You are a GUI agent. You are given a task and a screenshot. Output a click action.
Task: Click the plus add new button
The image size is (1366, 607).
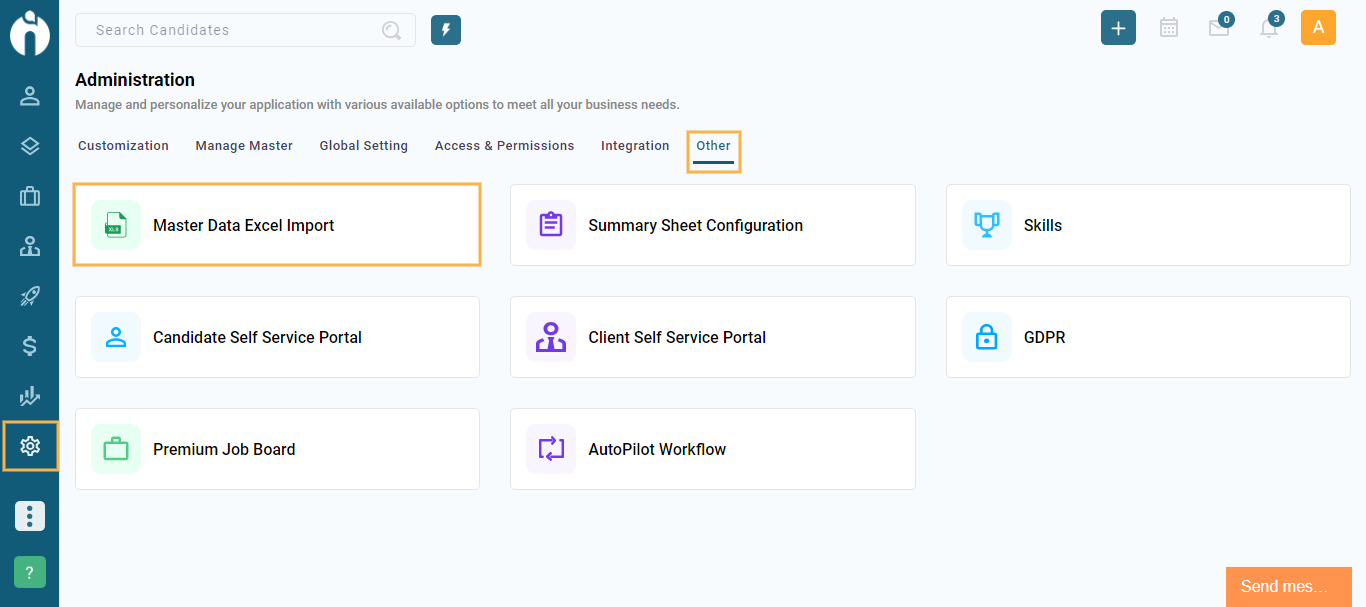1118,28
